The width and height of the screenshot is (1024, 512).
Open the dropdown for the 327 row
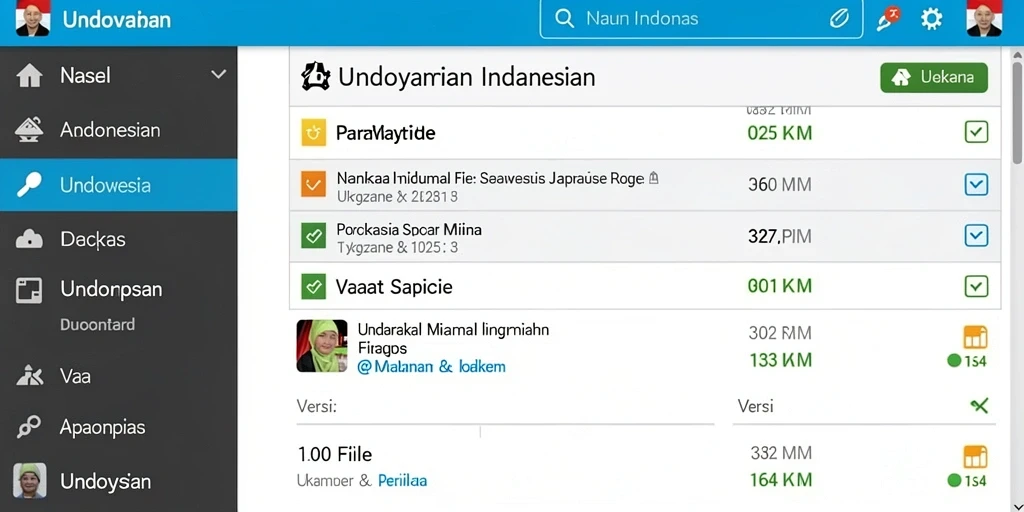click(x=976, y=235)
